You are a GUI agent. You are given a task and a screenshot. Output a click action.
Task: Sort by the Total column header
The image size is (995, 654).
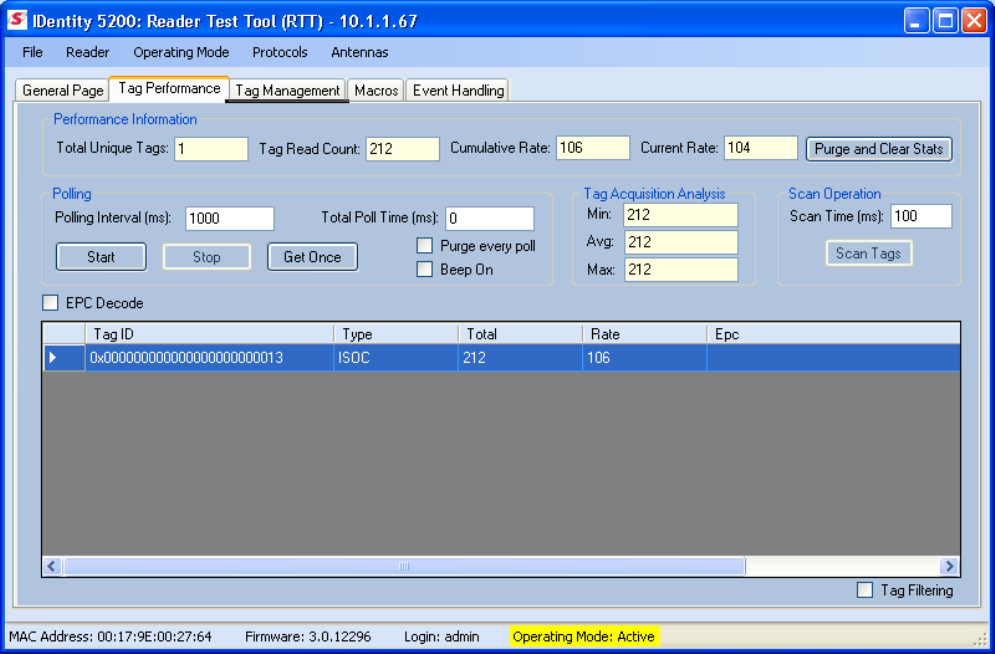click(520, 334)
